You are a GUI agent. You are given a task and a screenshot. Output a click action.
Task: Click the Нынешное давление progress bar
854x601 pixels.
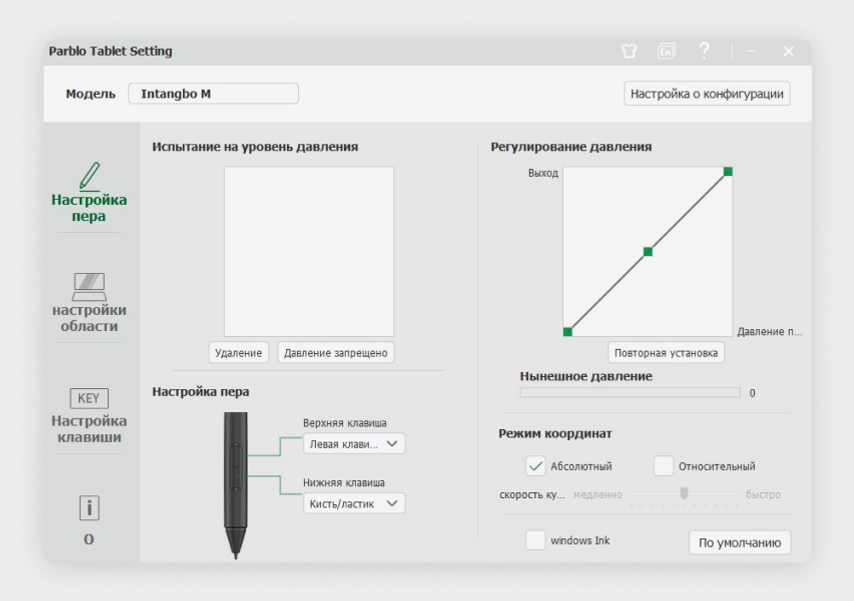(x=630, y=393)
